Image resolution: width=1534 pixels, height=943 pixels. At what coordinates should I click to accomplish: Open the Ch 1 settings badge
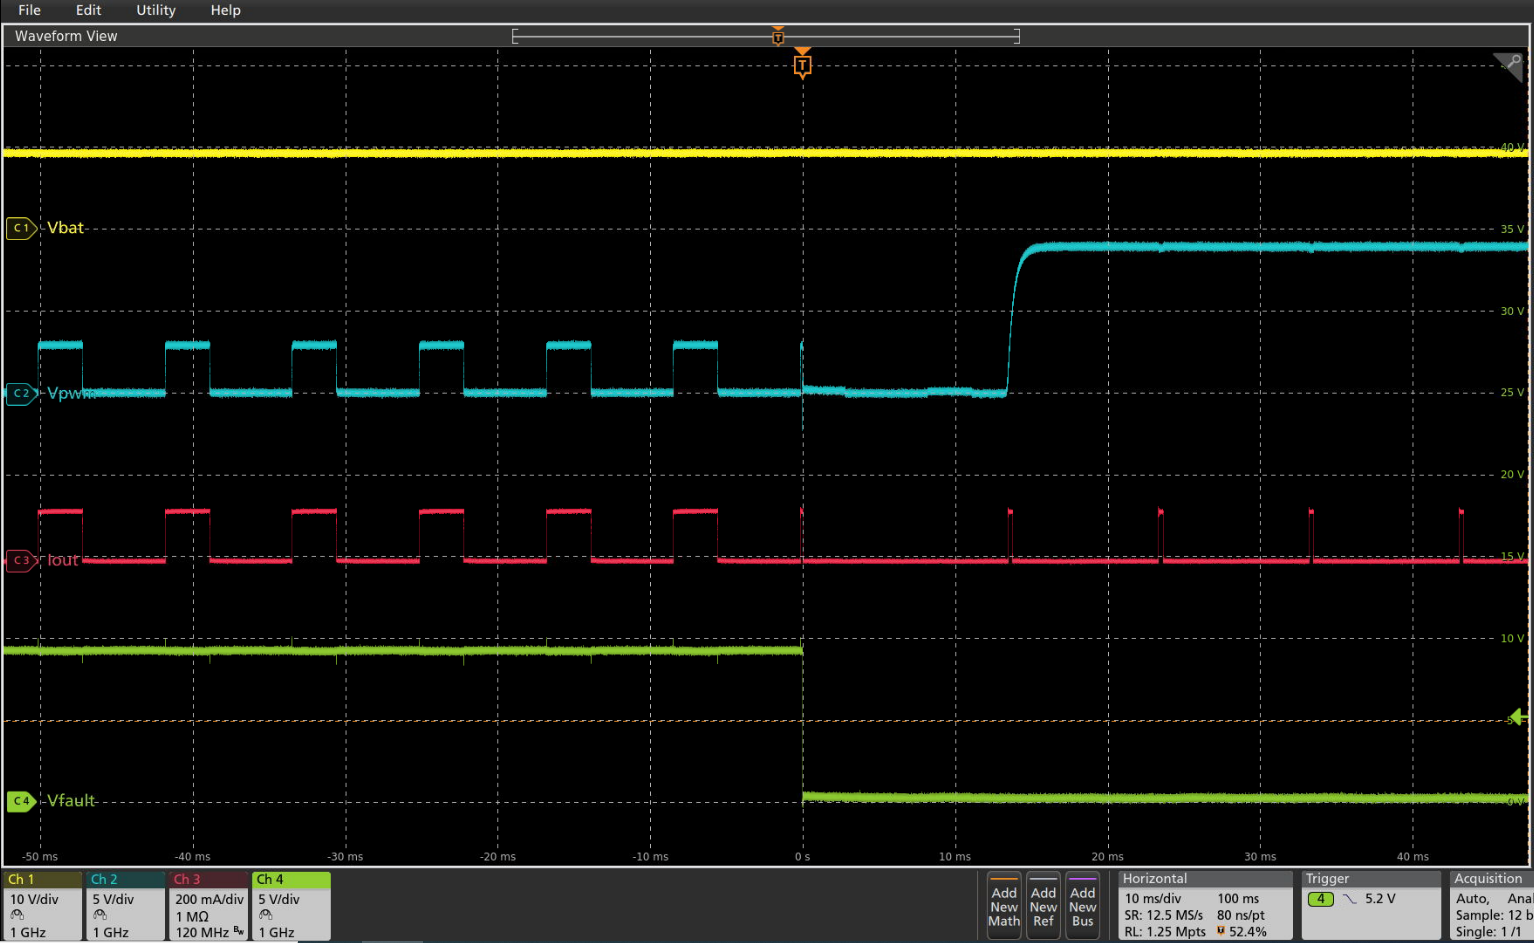click(x=43, y=906)
